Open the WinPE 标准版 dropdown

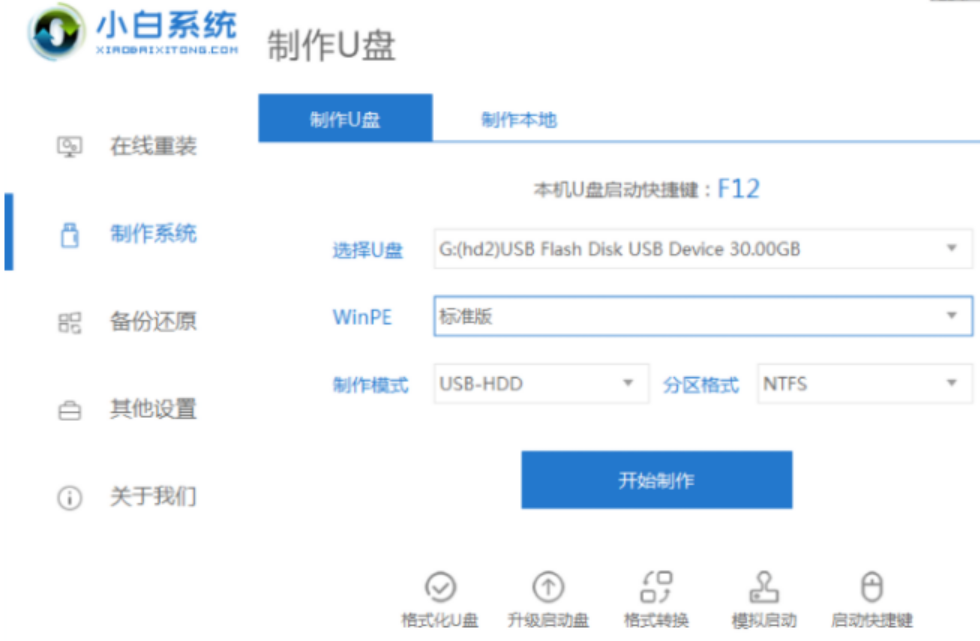point(703,316)
